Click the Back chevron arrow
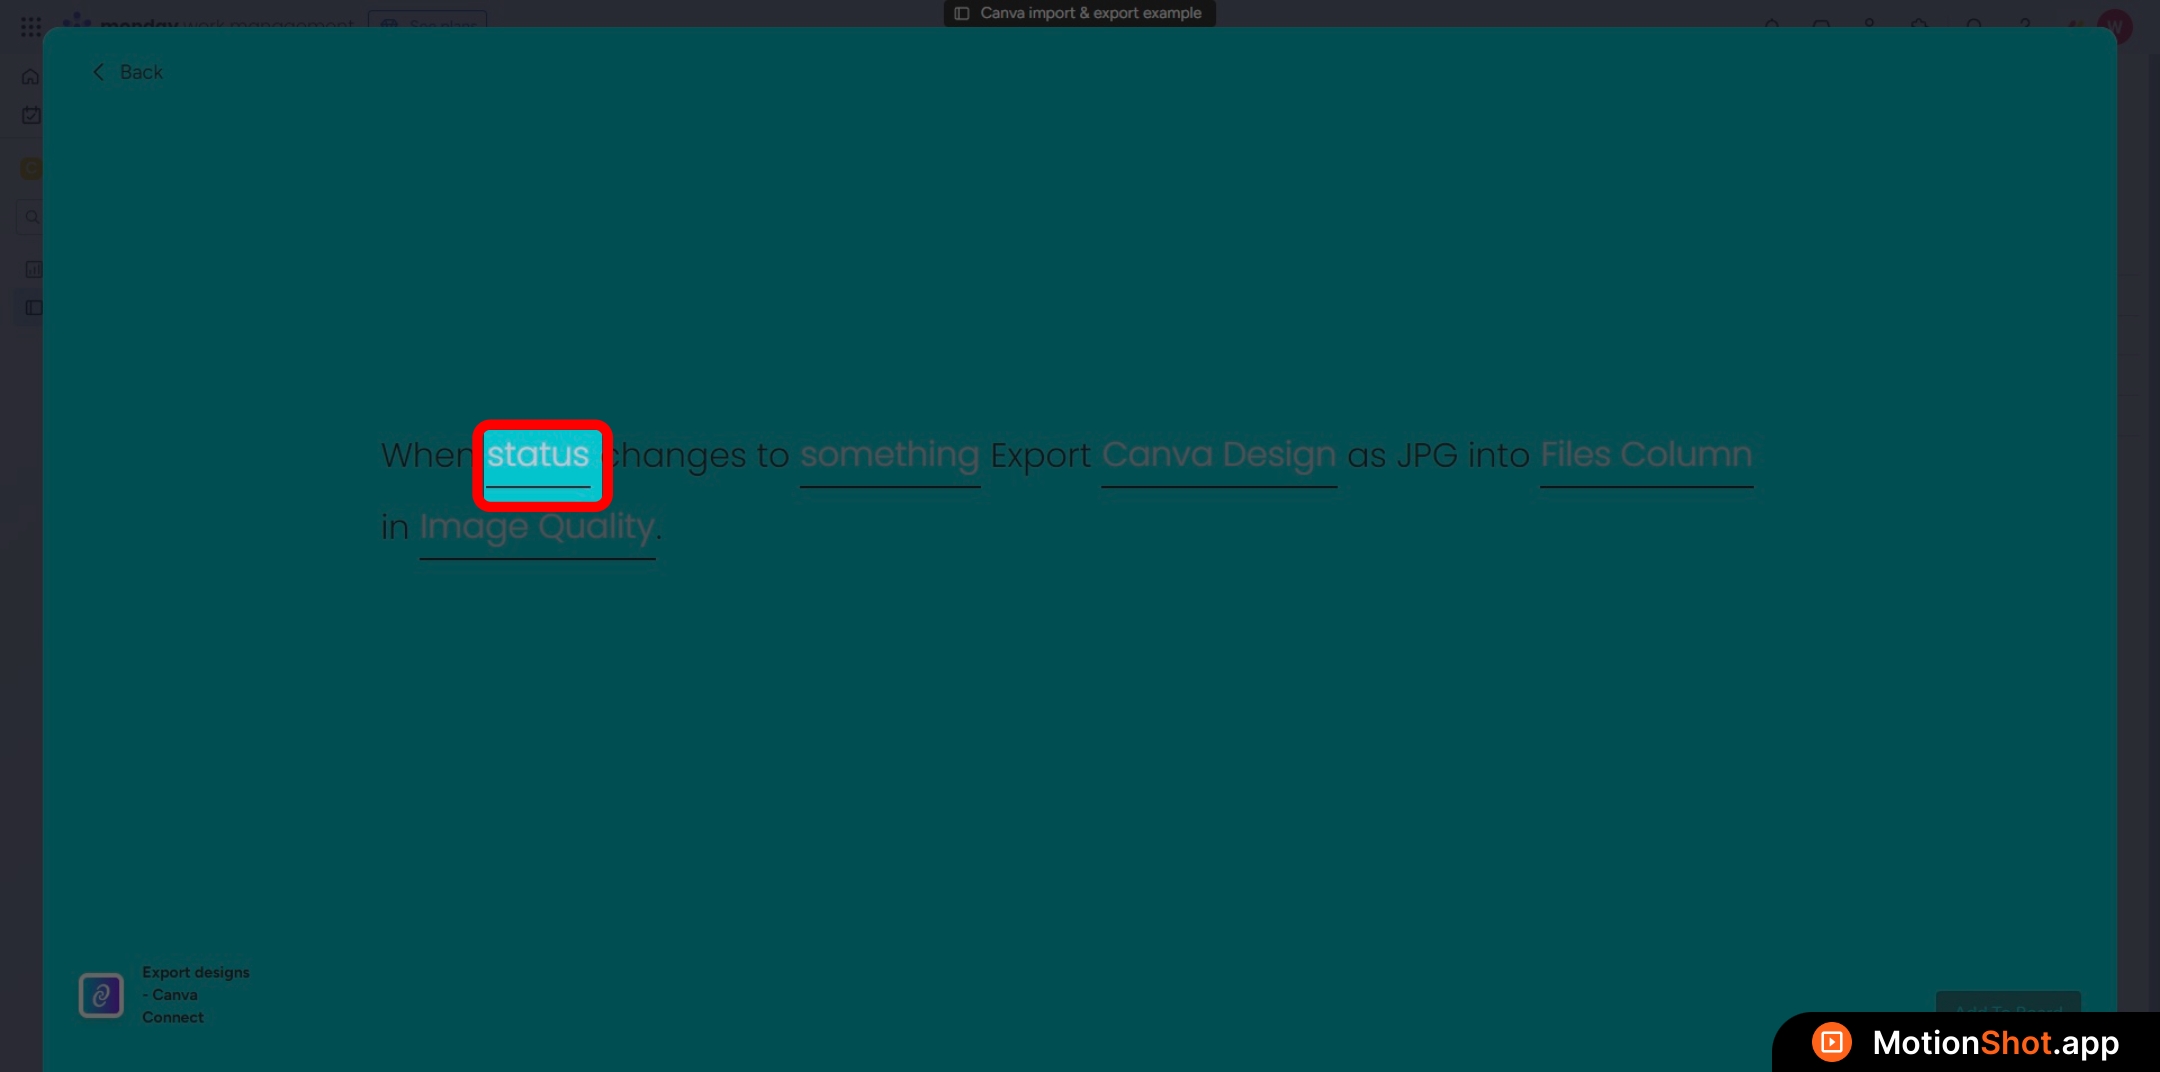The height and width of the screenshot is (1072, 2160). pyautogui.click(x=98, y=72)
